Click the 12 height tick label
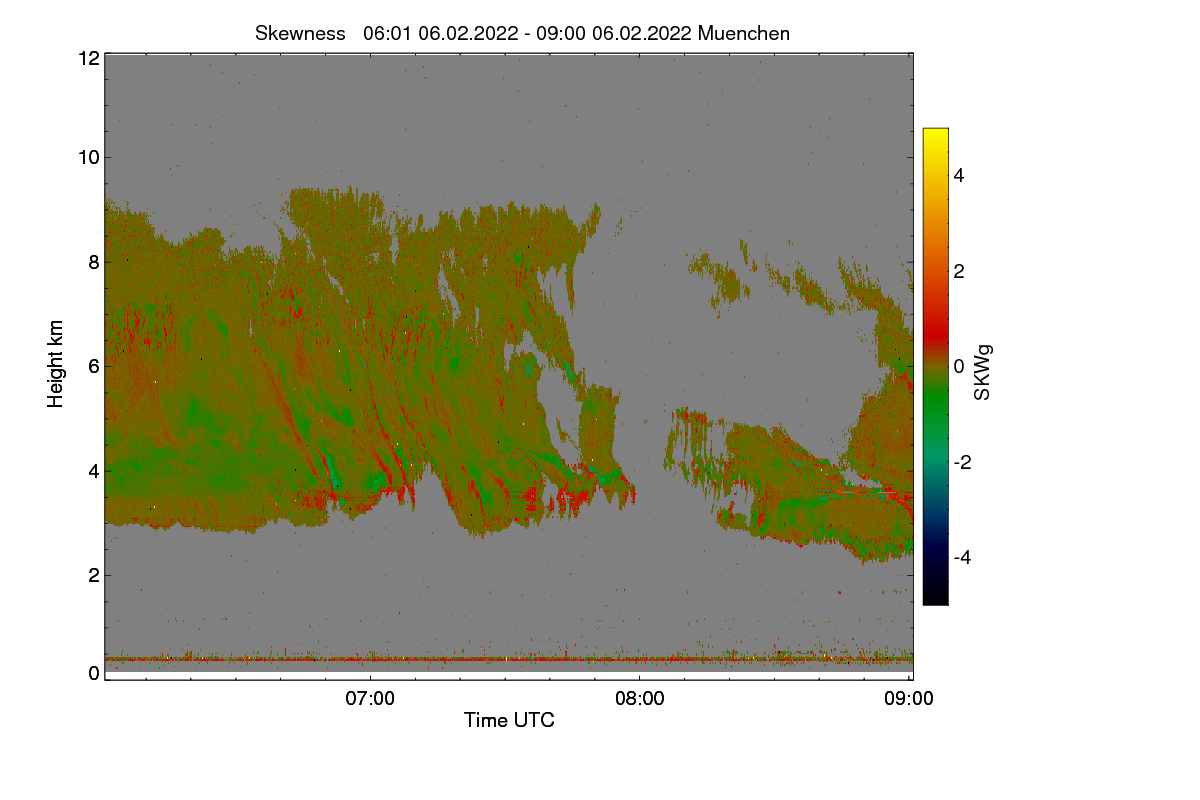This screenshot has width=1200, height=800. (x=88, y=58)
